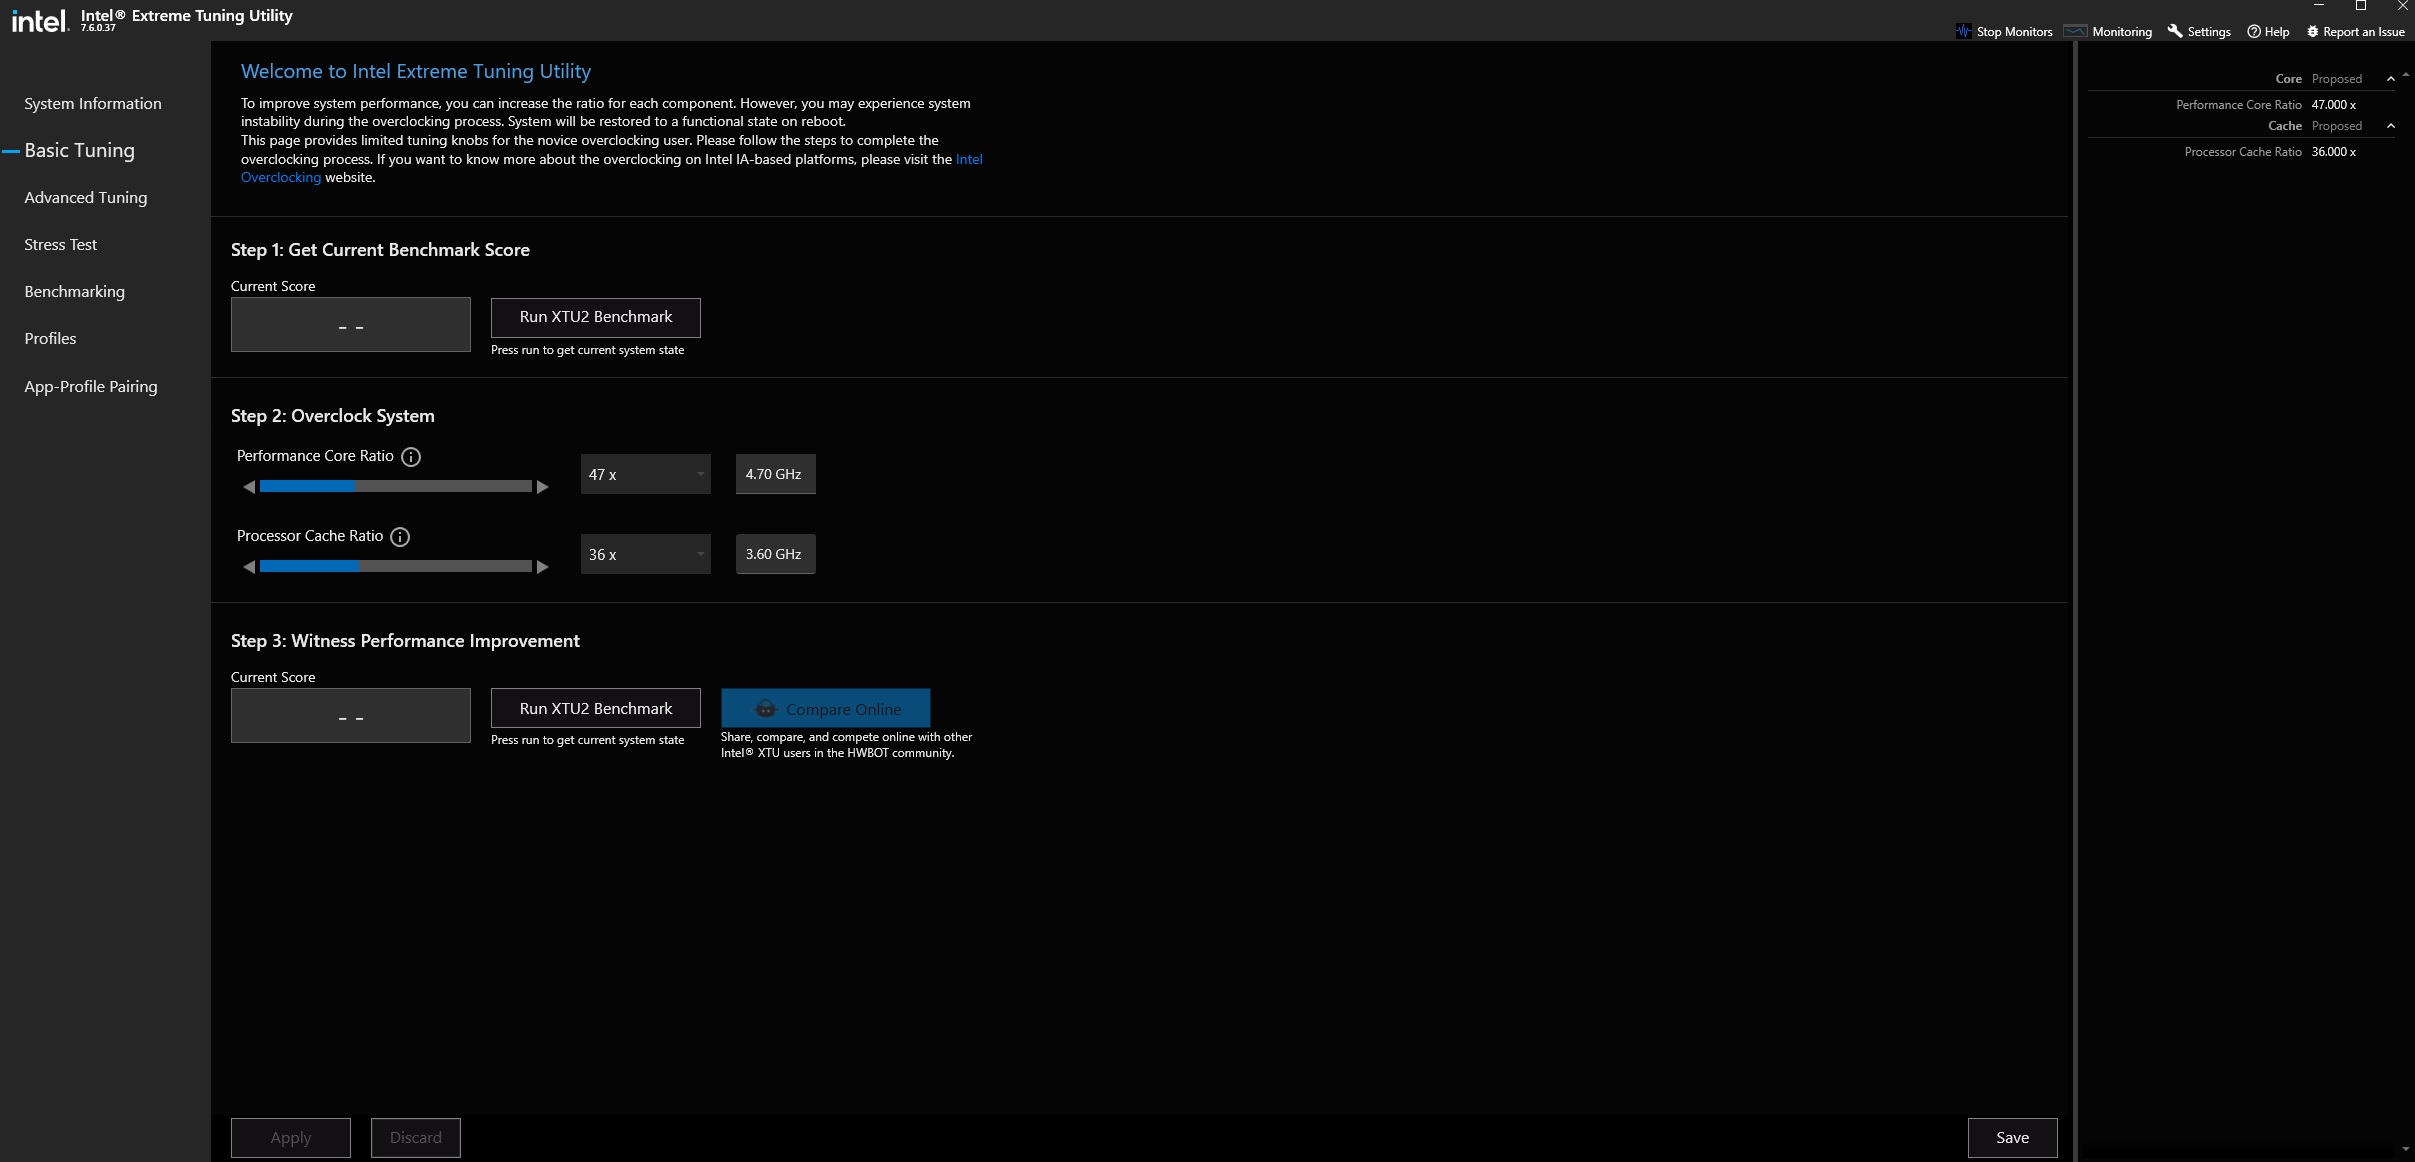This screenshot has height=1162, width=2415.
Task: Click the 3.60 GHz frequency value
Action: (x=776, y=554)
